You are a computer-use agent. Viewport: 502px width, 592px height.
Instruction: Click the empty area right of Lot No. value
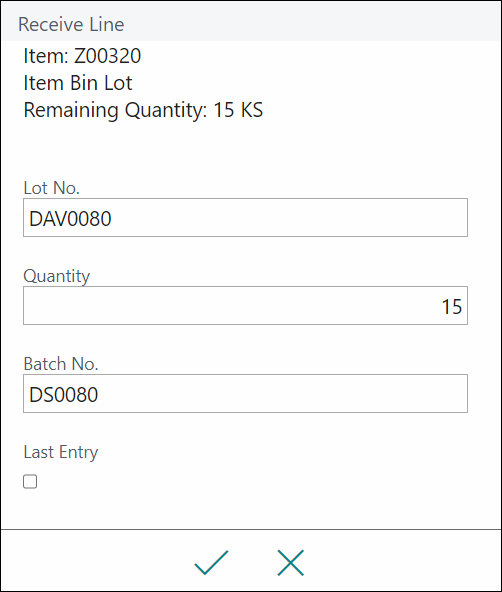(289, 218)
